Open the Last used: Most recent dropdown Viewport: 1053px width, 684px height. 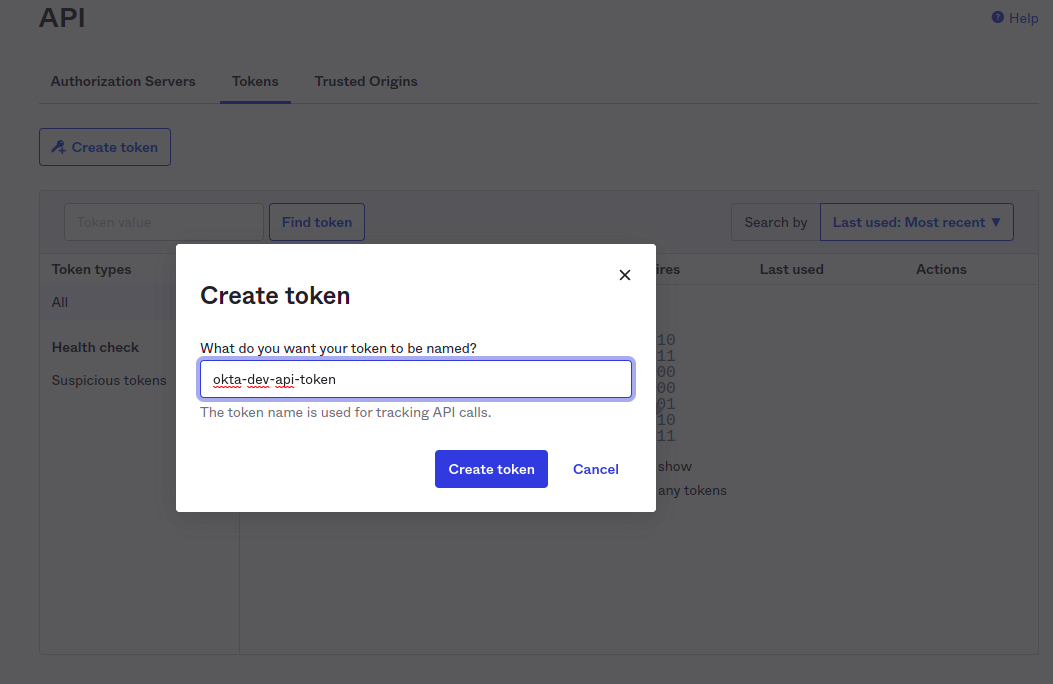coord(916,221)
